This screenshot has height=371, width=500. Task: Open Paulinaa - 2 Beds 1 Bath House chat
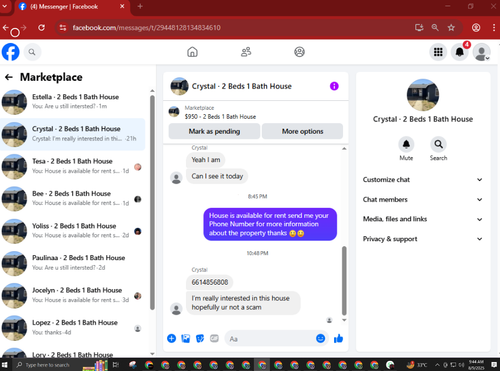(73, 263)
